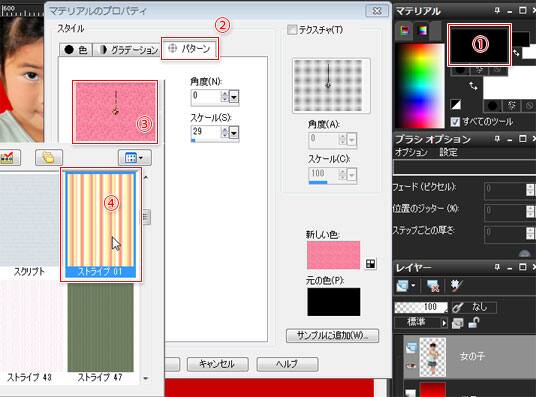Enable the テクスチャ(T) checkbox
The image size is (536, 397).
tap(292, 30)
